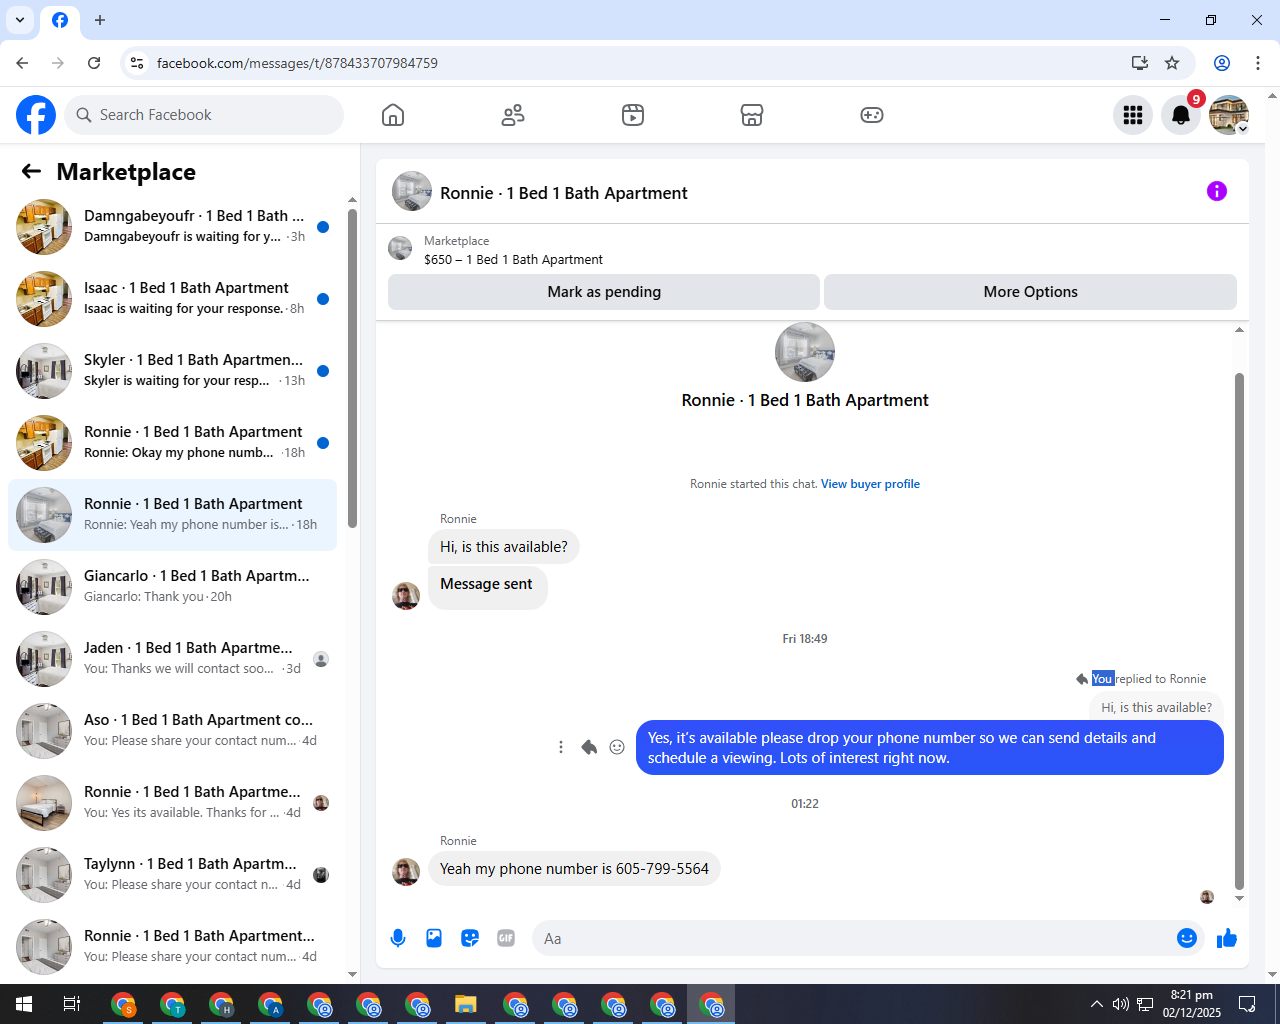Reload the page with browser refresh icon

94,63
